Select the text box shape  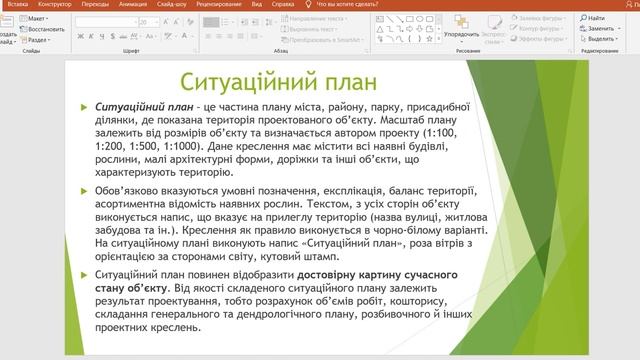pos(380,19)
